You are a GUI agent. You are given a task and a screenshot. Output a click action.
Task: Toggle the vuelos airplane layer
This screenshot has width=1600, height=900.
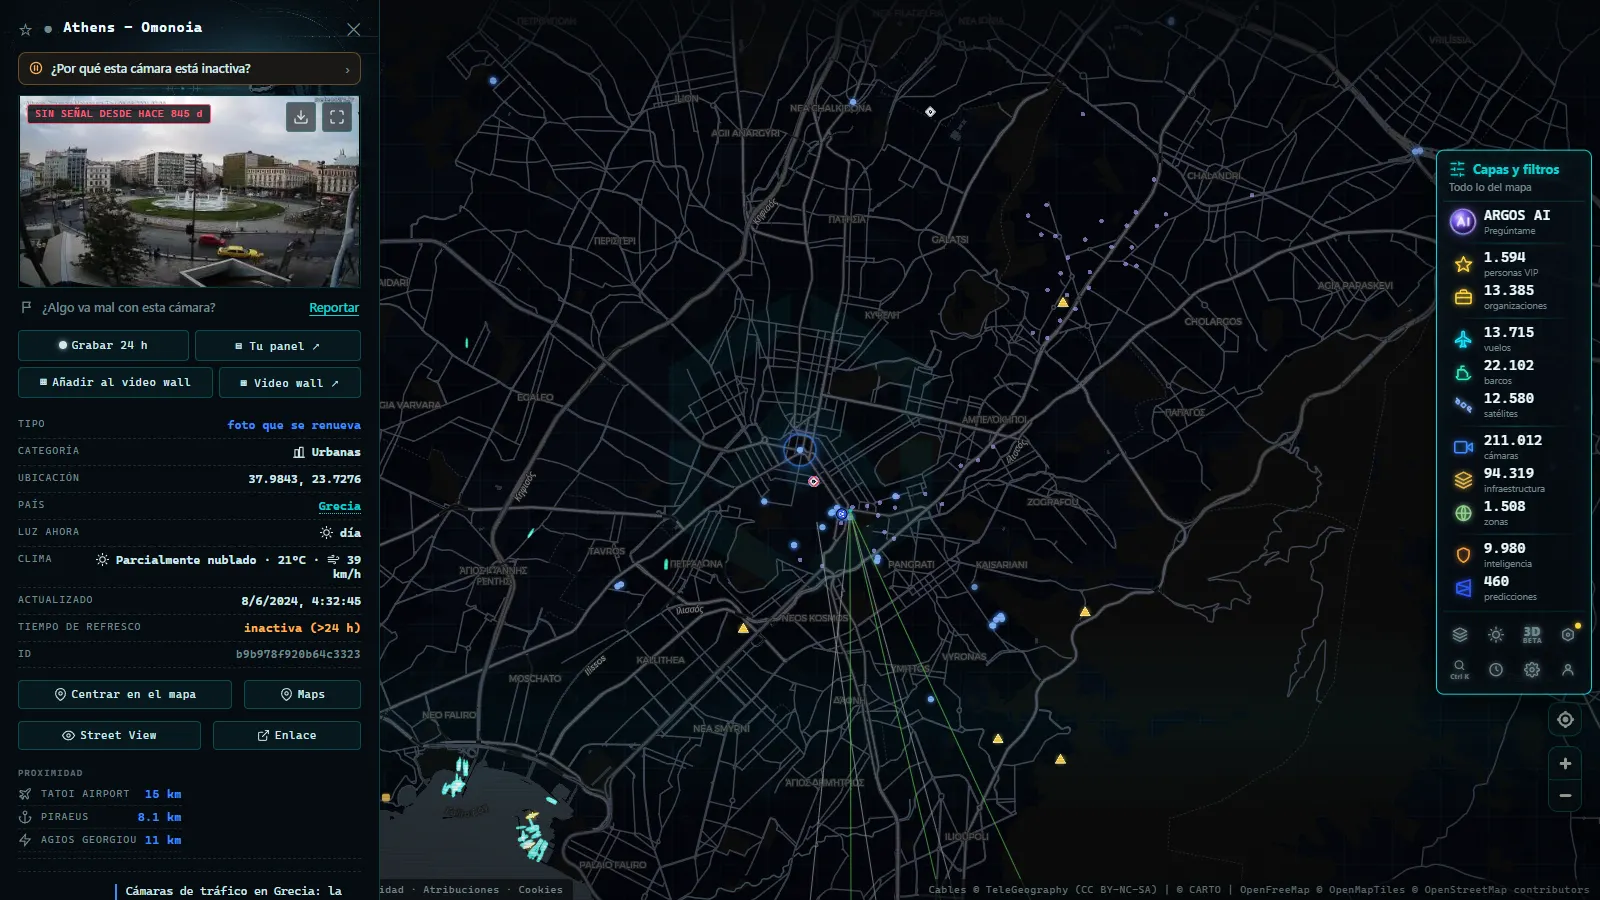coord(1463,339)
